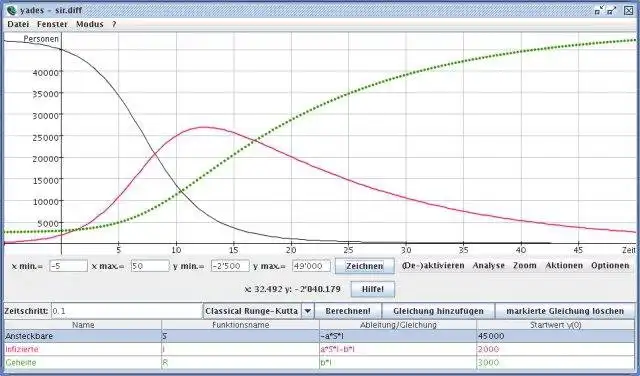Click the yades app icon in title bar
This screenshot has width=640, height=376.
point(11,10)
